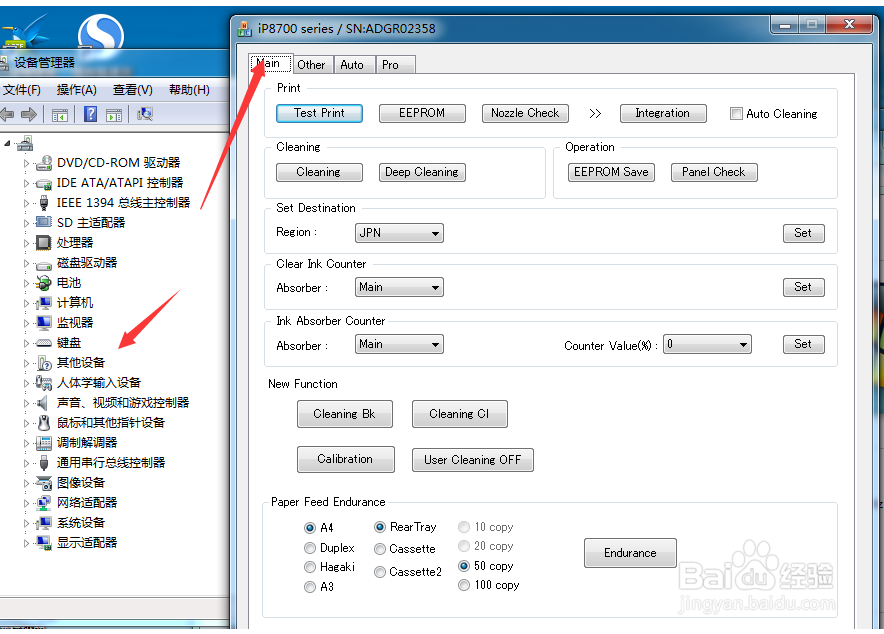Screen dimensions: 884x634
Task: Click the Deep Cleaning button
Action: pyautogui.click(x=422, y=172)
